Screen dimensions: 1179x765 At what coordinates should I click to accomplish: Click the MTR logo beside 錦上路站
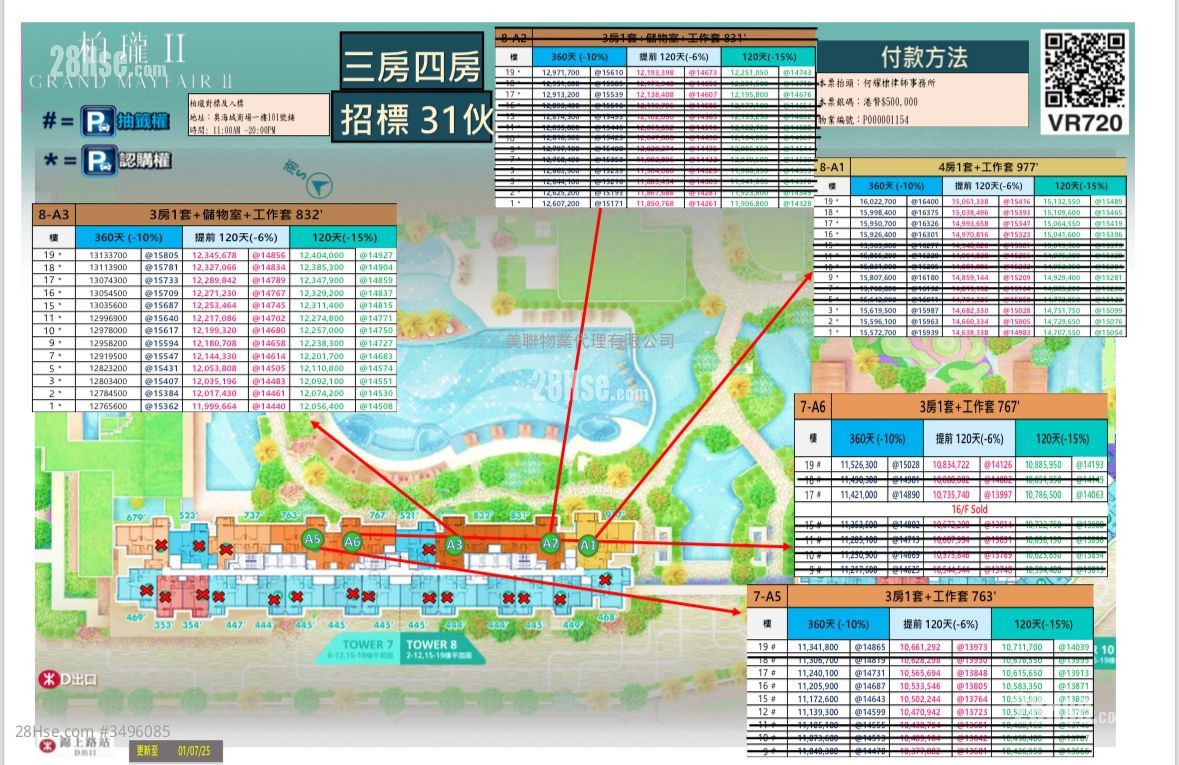click(x=47, y=745)
